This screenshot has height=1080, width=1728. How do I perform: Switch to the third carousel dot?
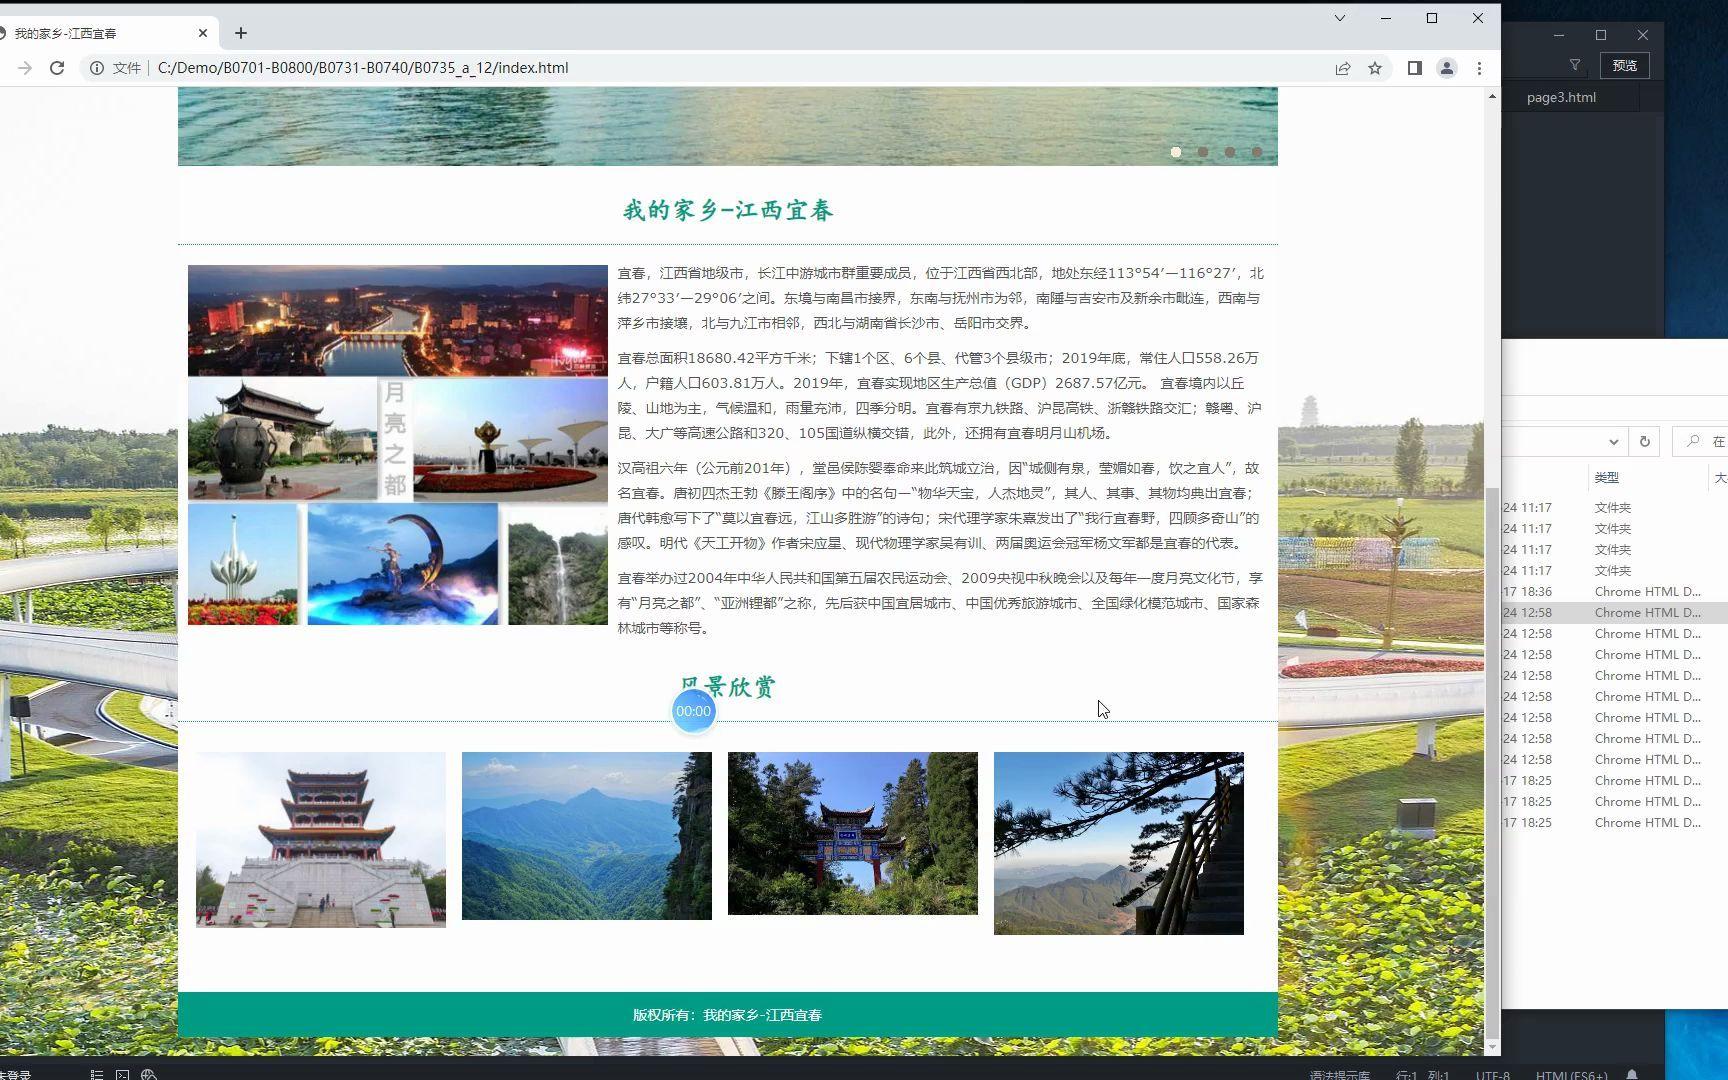click(1230, 152)
